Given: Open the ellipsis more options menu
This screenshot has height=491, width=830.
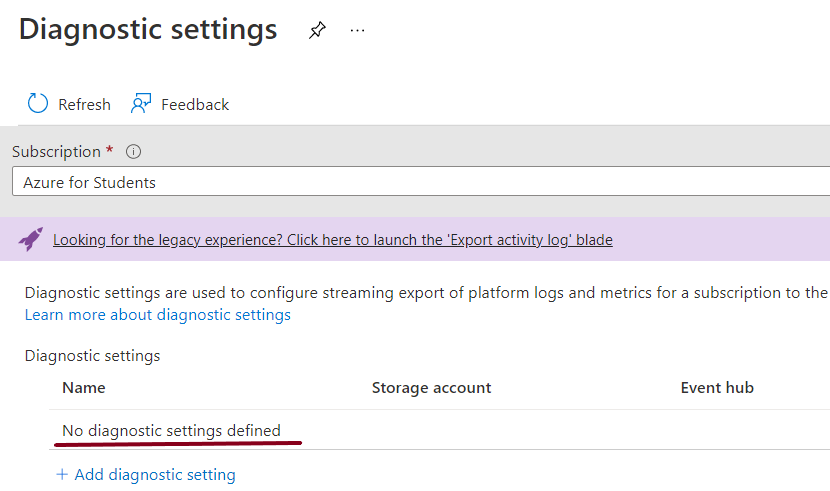Looking at the screenshot, I should coord(357,31).
